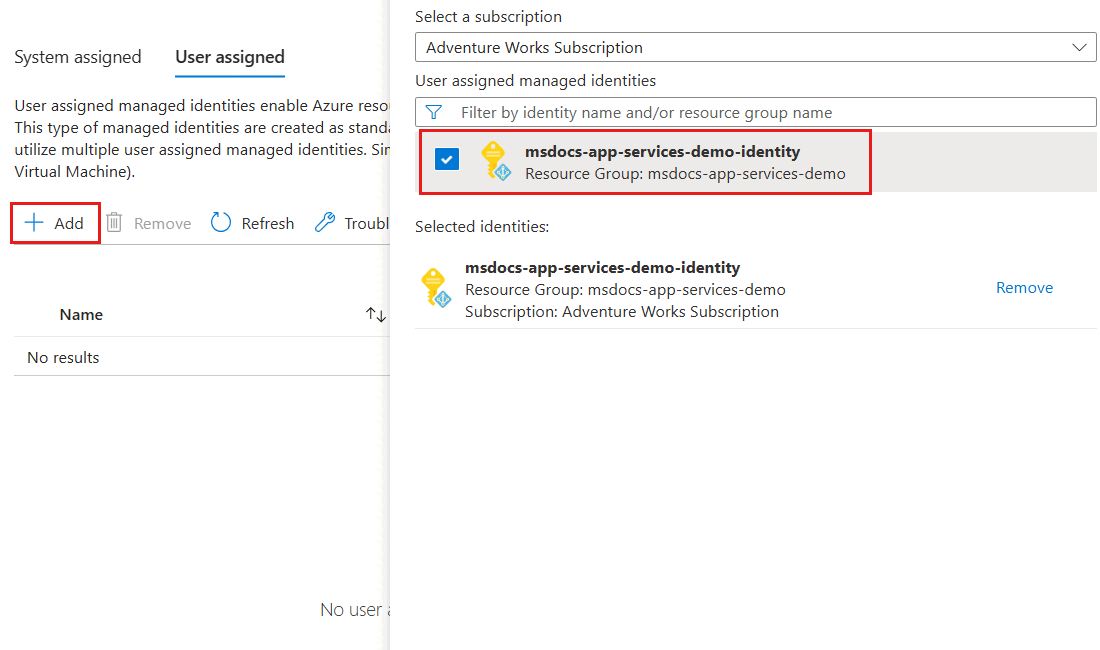
Task: Click the wrench Troubleshoot icon
Action: (x=325, y=223)
